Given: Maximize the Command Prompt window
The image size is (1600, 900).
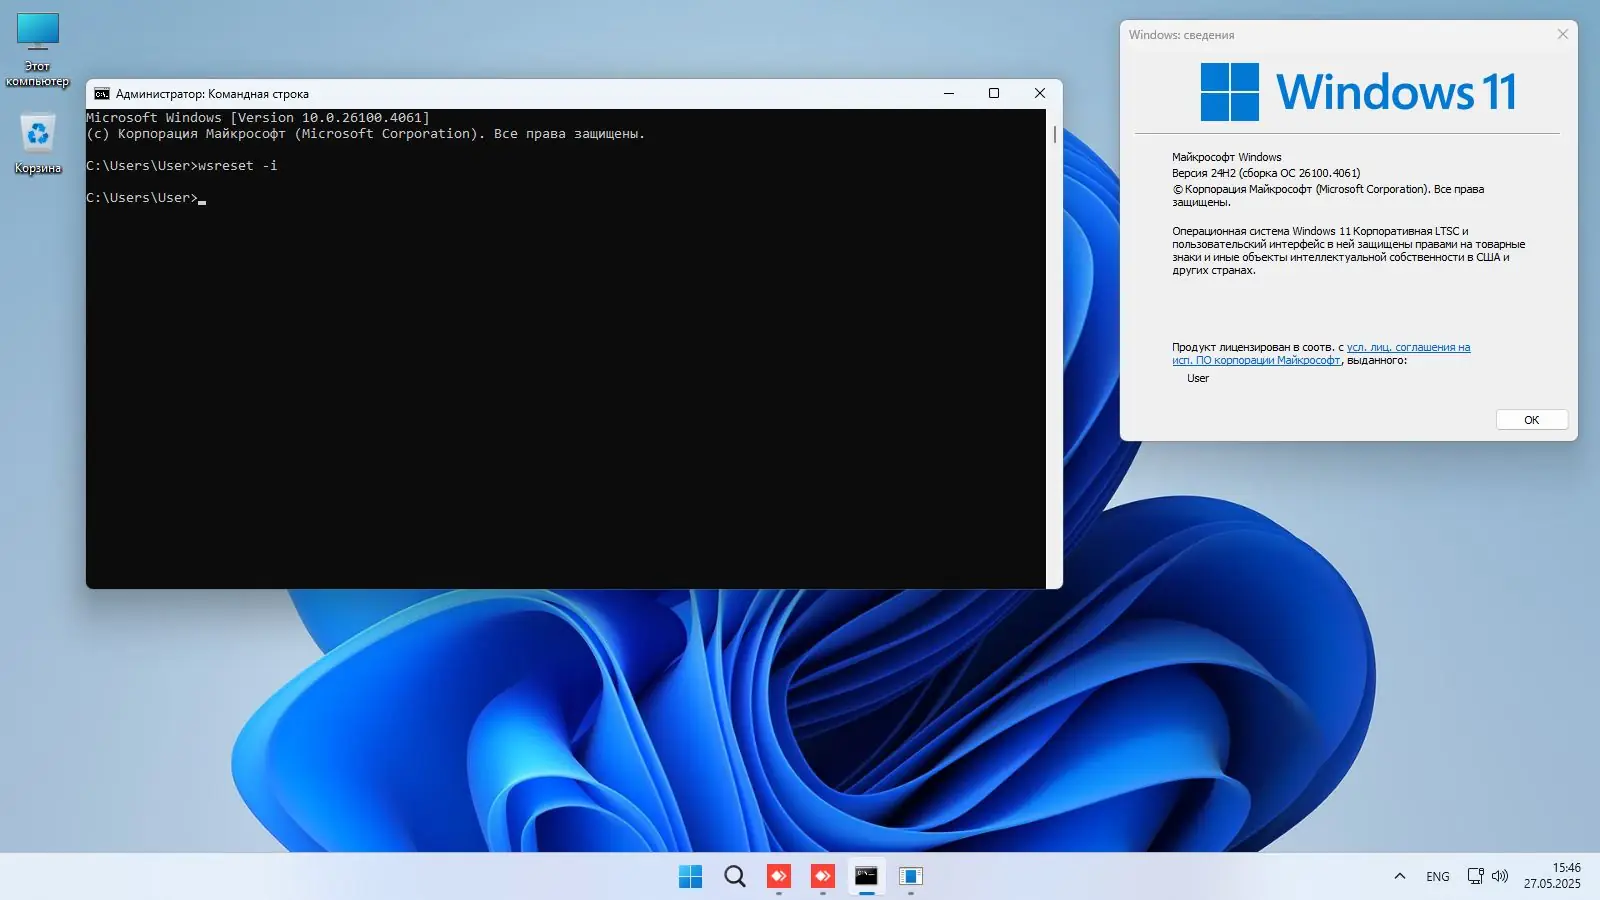Looking at the screenshot, I should click(994, 94).
